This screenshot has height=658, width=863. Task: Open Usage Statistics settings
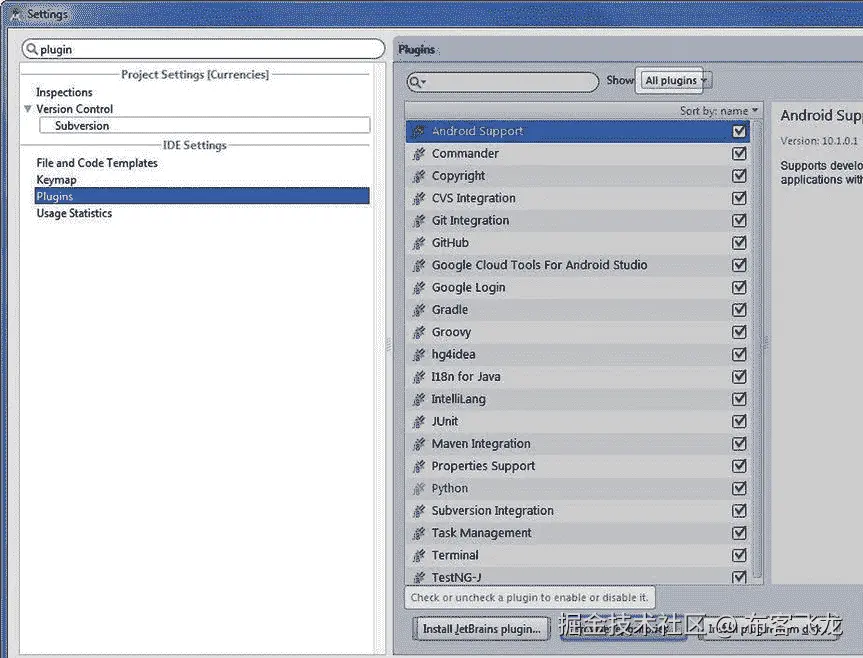tap(74, 213)
